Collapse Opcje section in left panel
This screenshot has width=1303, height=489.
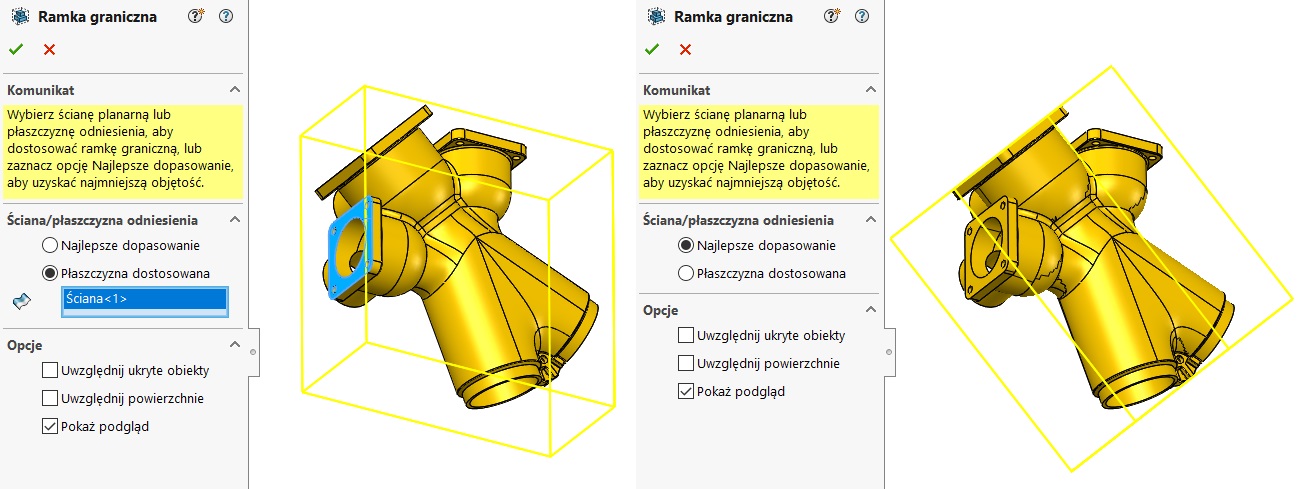coord(235,345)
